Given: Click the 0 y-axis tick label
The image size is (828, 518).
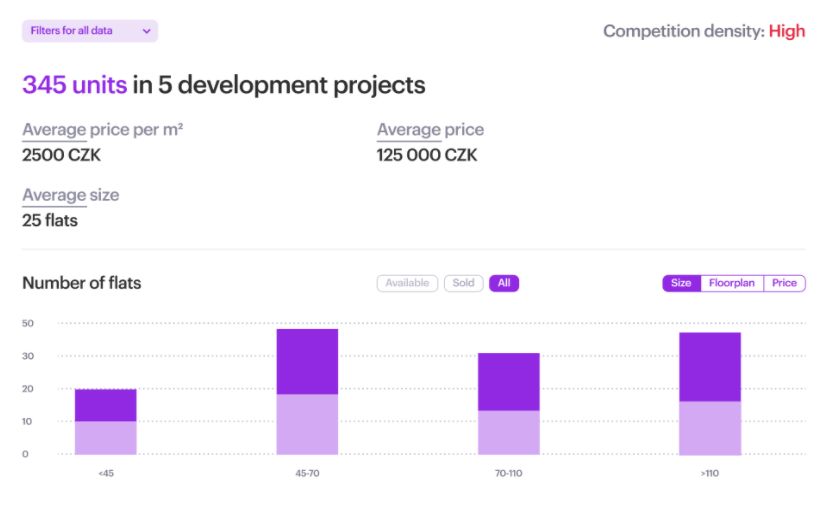Looking at the screenshot, I should click(25, 454).
